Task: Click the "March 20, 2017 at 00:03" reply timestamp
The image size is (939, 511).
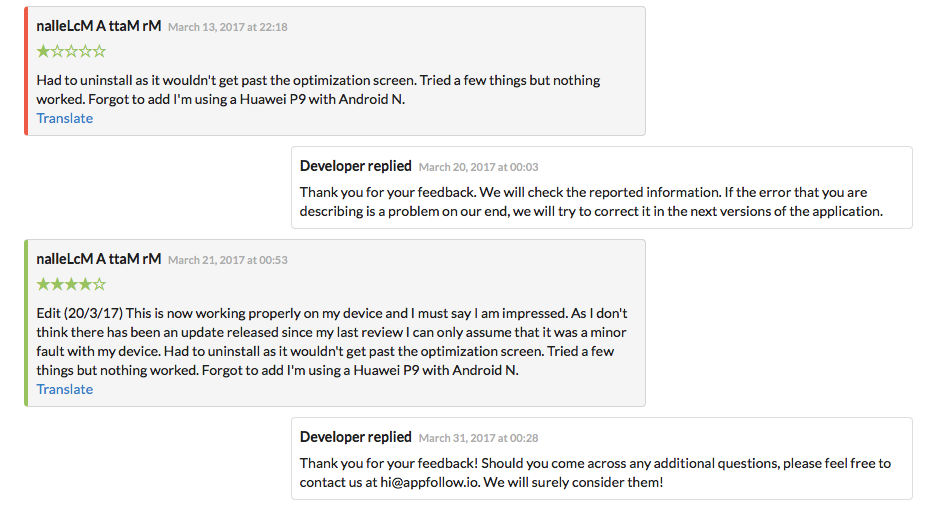Action: point(478,167)
